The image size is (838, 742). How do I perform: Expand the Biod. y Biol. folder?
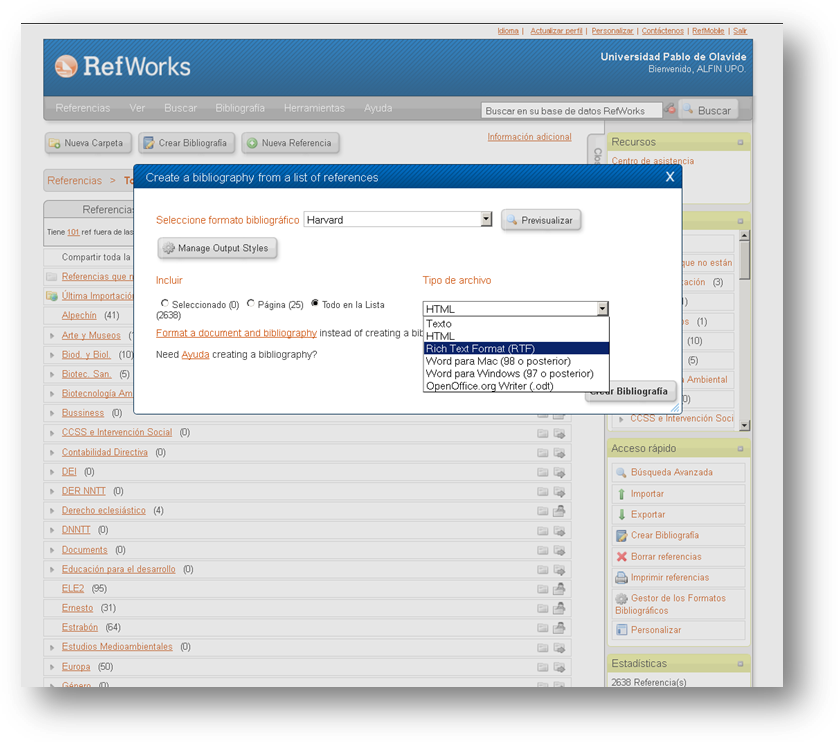[x=52, y=355]
